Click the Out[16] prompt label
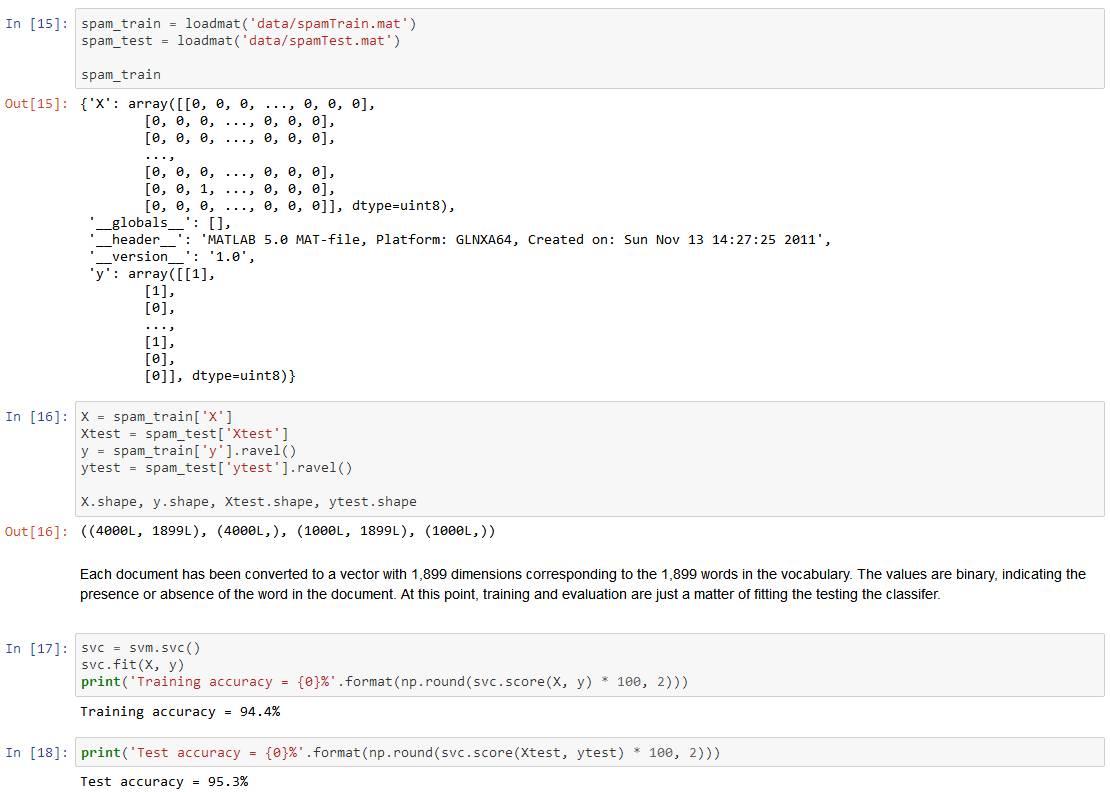1110x792 pixels. point(36,531)
